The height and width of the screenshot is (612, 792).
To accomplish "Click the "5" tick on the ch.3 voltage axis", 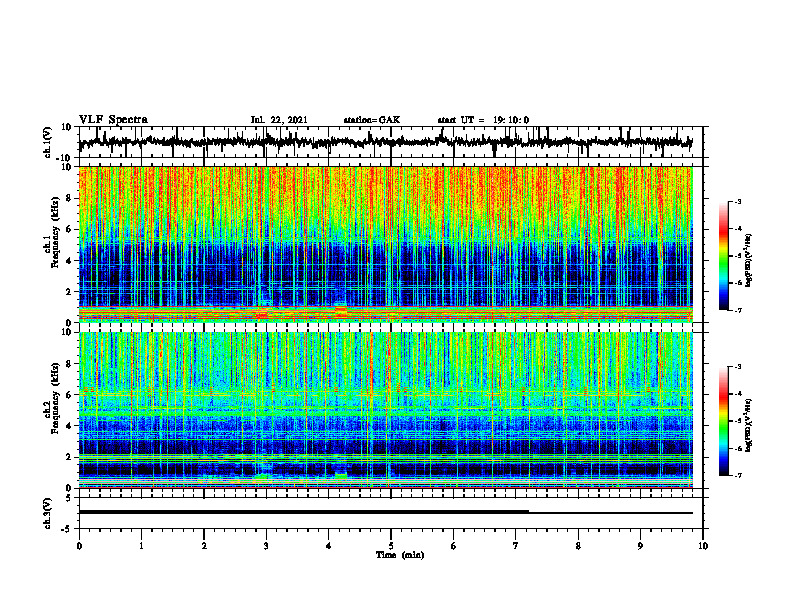I will coord(70,498).
